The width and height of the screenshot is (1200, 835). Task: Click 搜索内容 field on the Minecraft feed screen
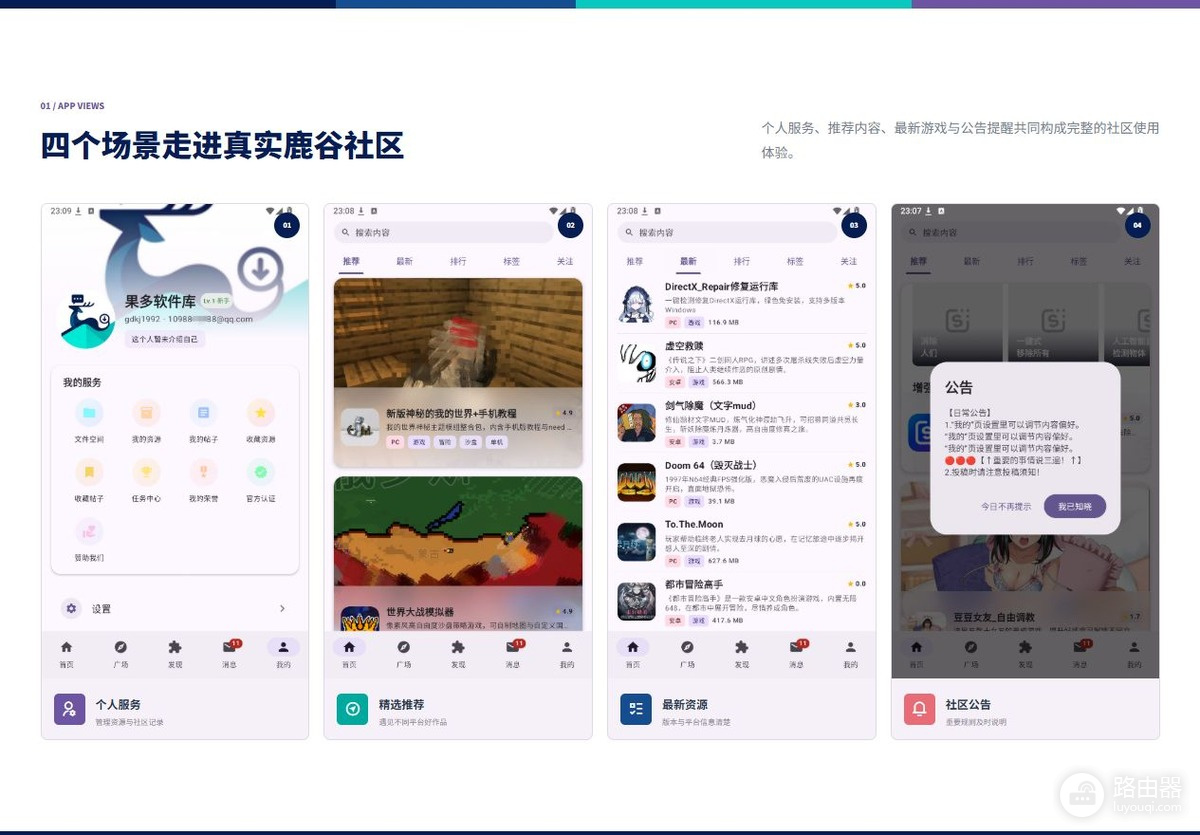coord(444,232)
